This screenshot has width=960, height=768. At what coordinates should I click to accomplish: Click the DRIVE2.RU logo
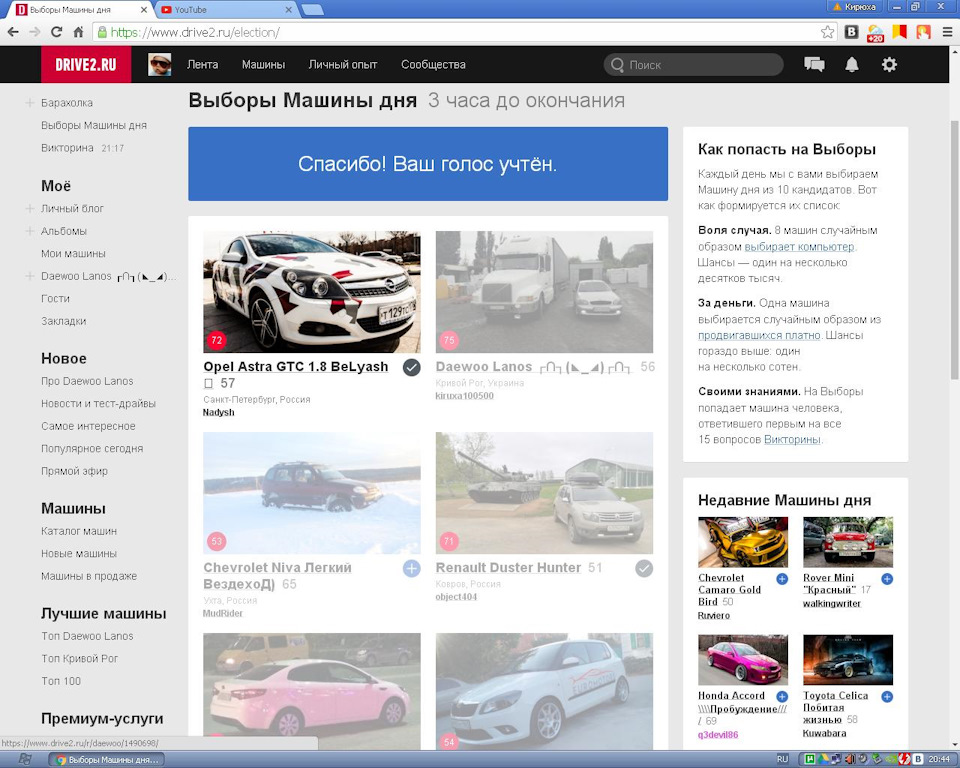(x=86, y=64)
